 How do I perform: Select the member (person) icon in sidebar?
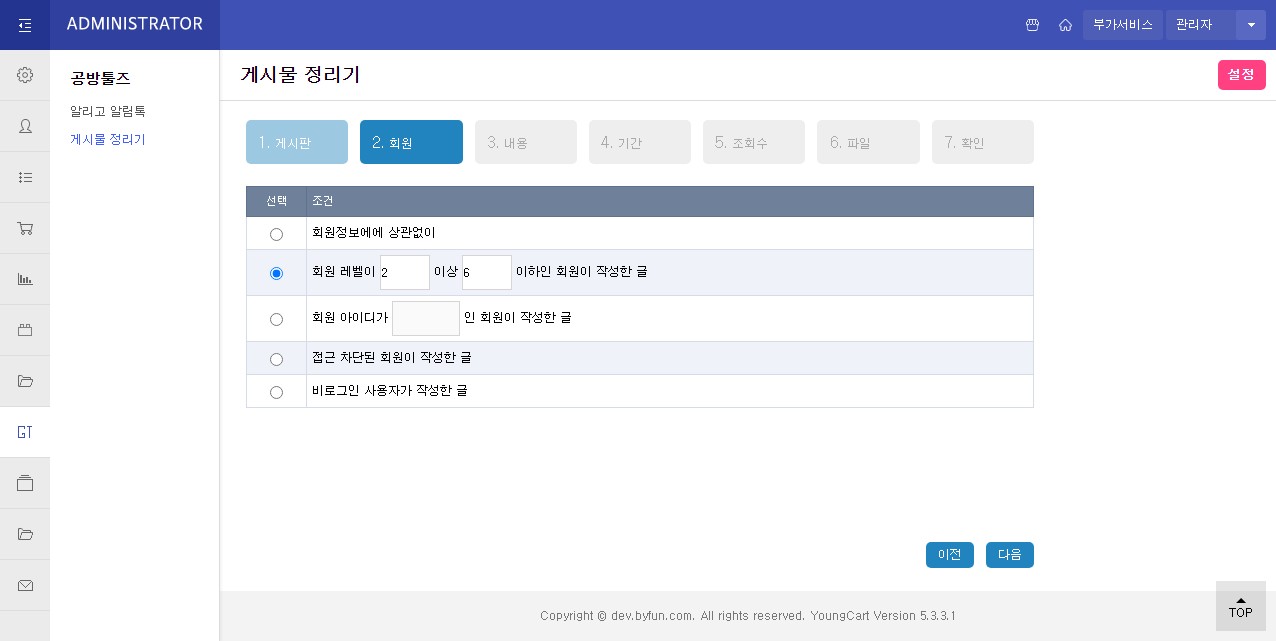[x=25, y=126]
